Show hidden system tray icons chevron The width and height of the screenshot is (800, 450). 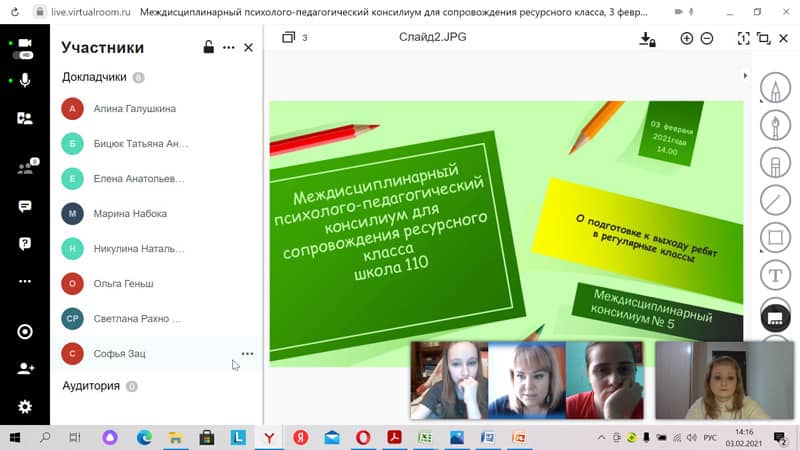(x=602, y=437)
